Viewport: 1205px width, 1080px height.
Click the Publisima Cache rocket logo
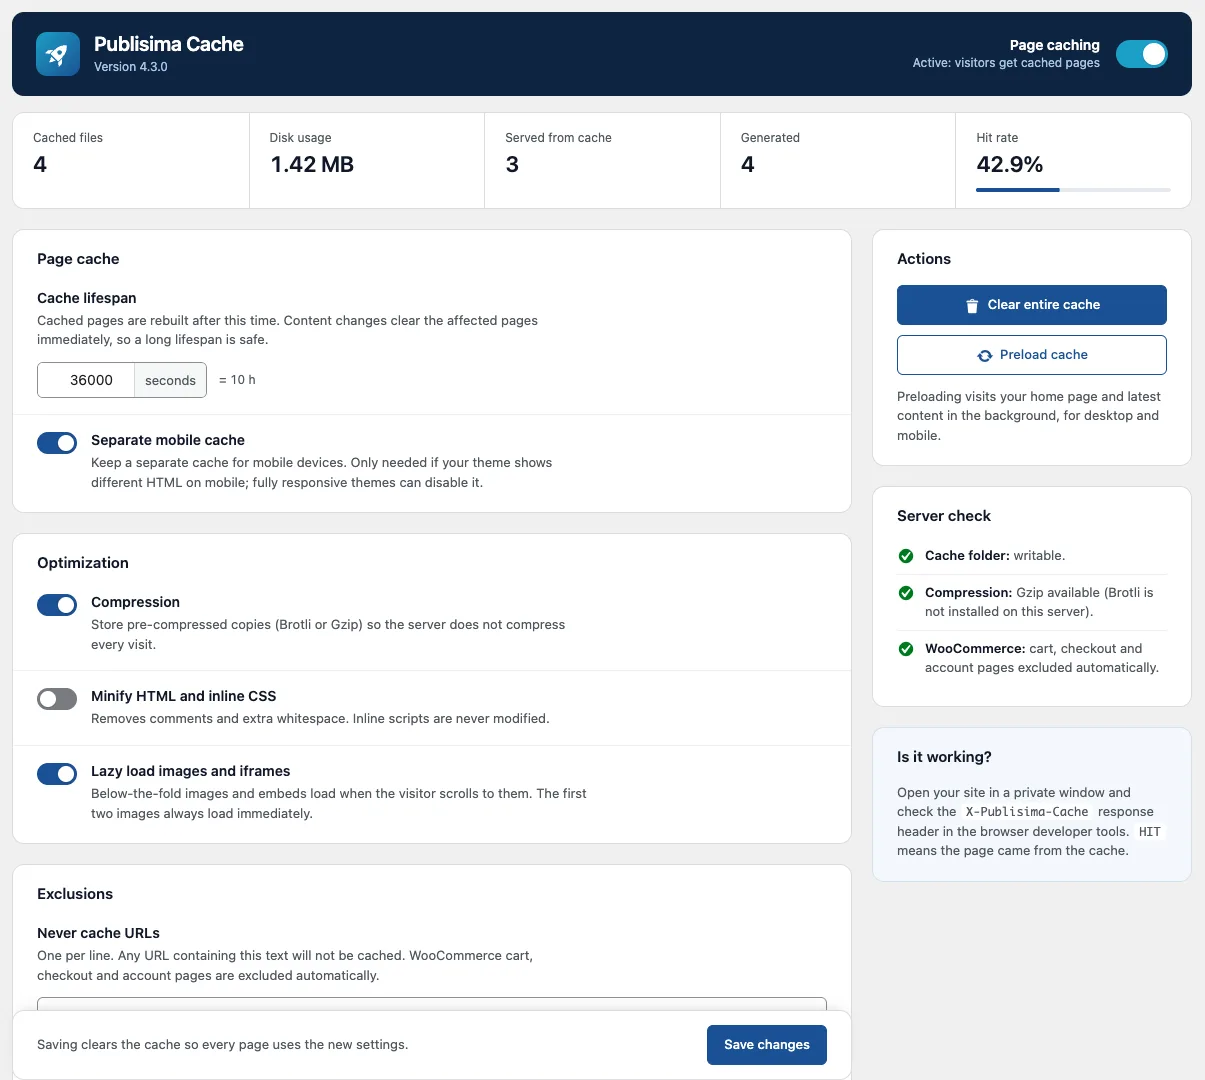tap(57, 54)
